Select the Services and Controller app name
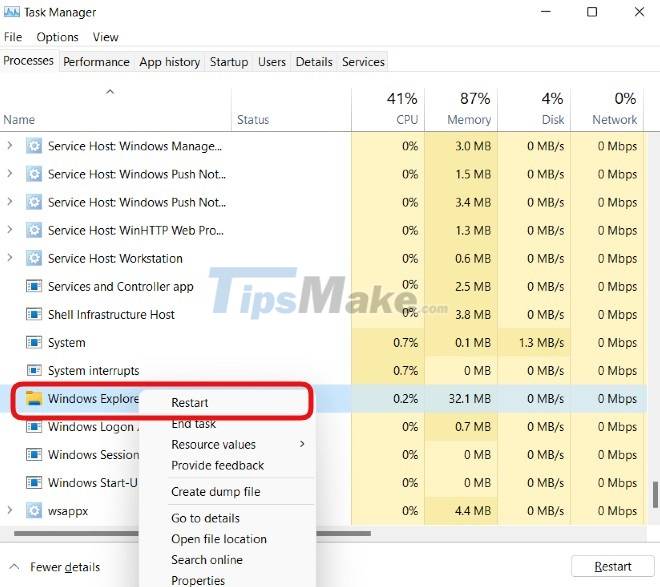Screen dimensions: 660x587 coord(120,287)
